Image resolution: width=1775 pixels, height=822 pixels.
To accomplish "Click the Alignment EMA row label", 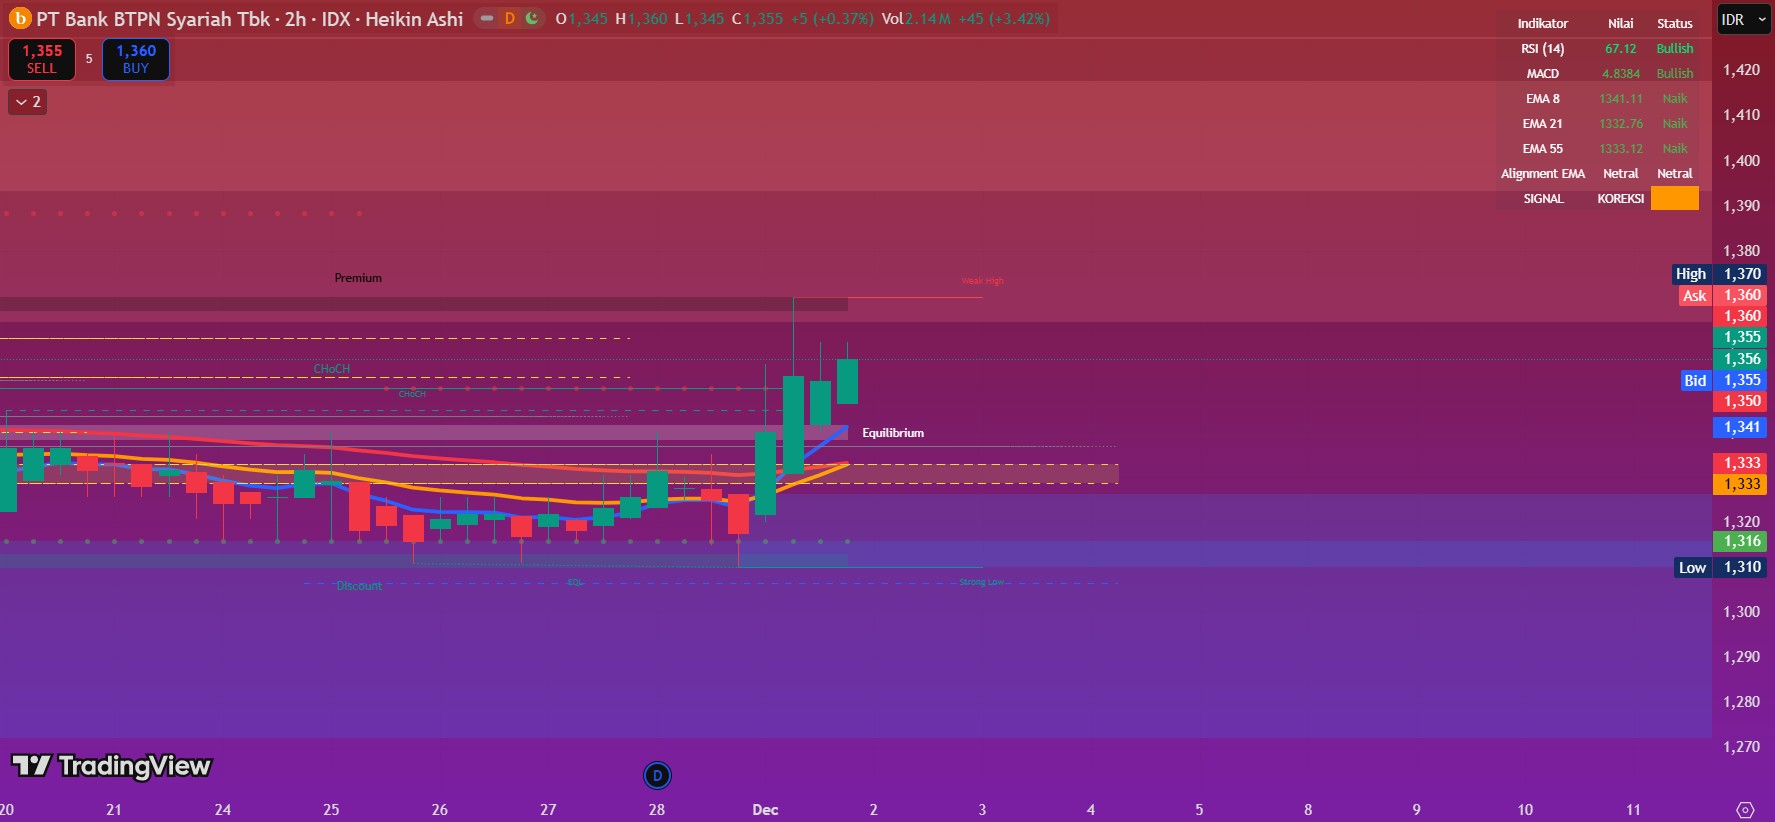I will 1543,174.
